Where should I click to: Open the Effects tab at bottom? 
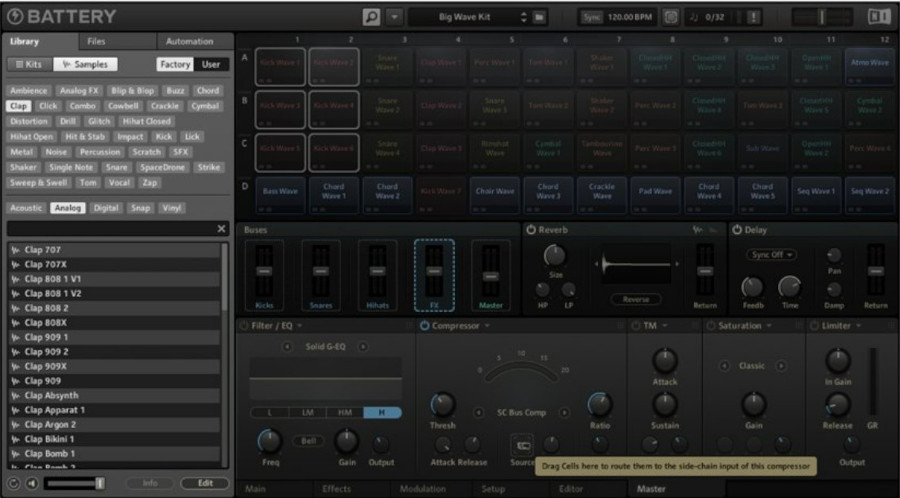coord(336,489)
